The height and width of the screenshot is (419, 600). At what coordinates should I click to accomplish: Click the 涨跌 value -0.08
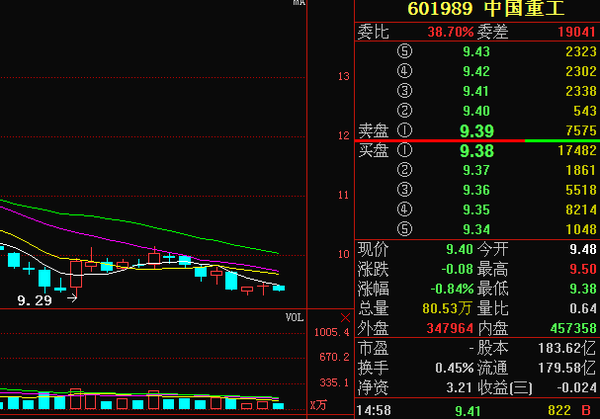(457, 269)
